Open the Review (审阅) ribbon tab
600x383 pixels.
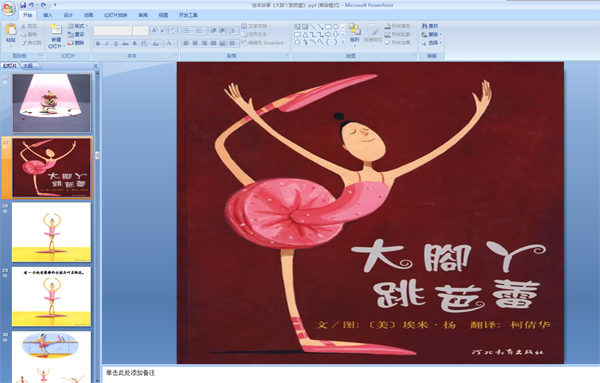pos(143,15)
